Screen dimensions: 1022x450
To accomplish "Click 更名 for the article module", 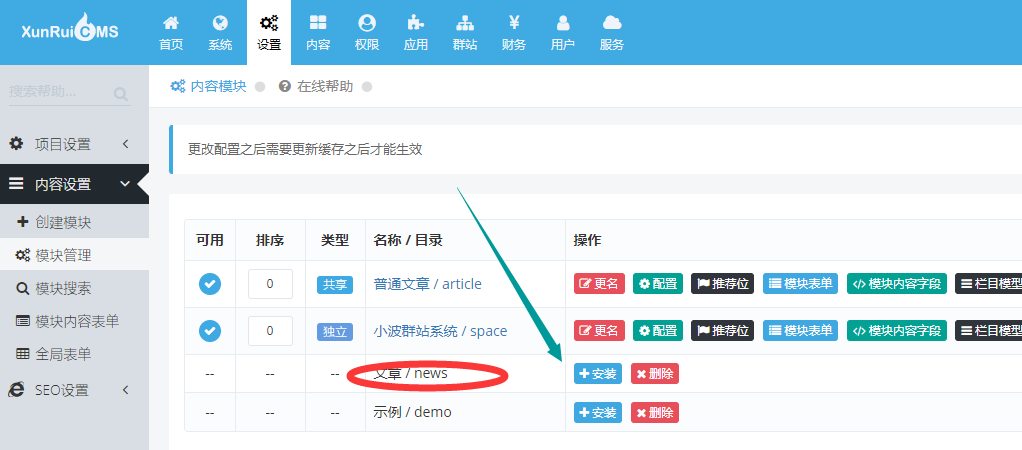I will [599, 284].
